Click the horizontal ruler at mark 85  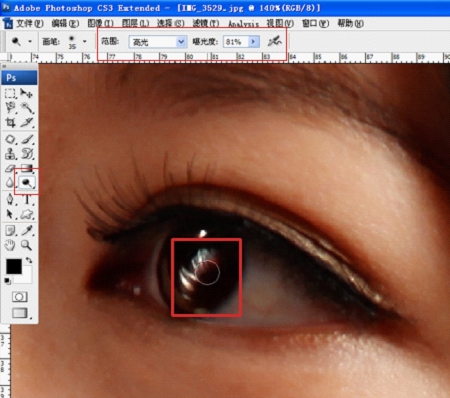point(318,57)
